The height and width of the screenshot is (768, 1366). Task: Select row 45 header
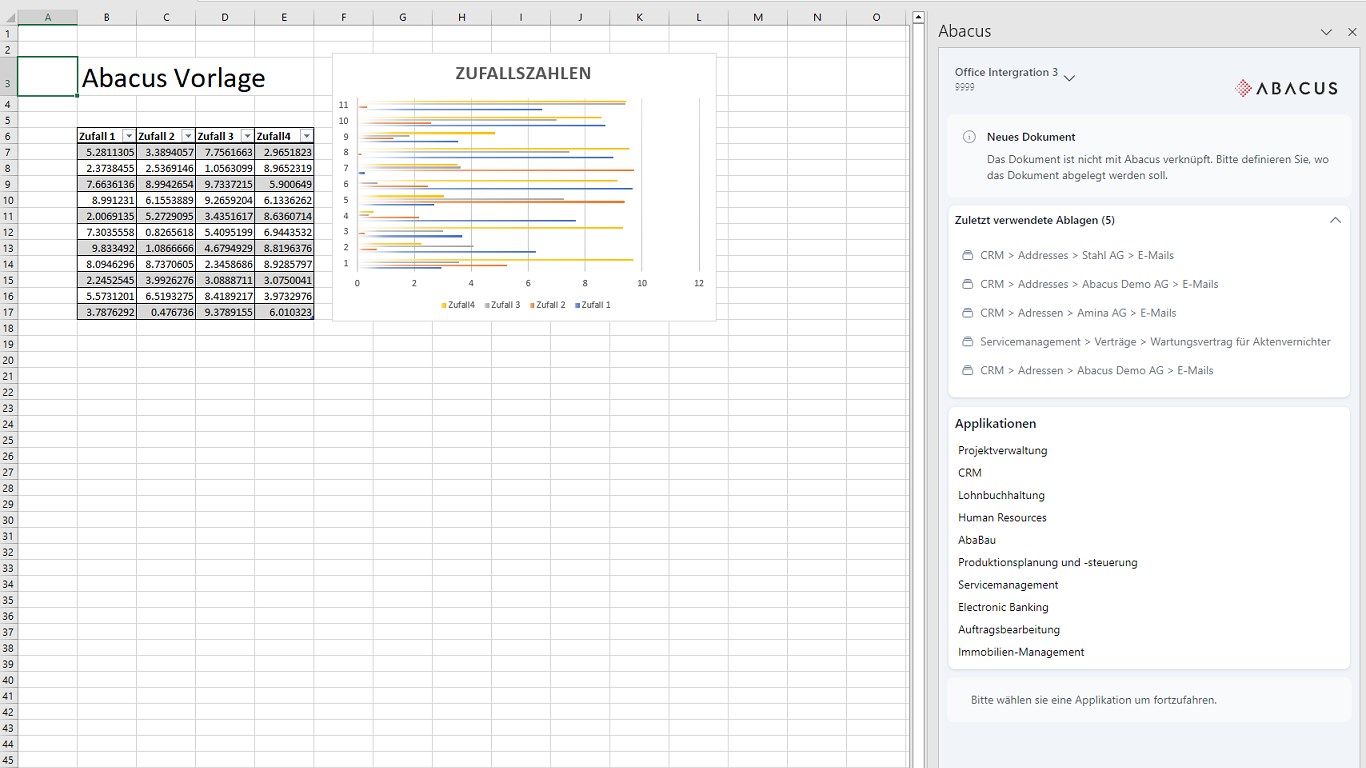(x=9, y=759)
